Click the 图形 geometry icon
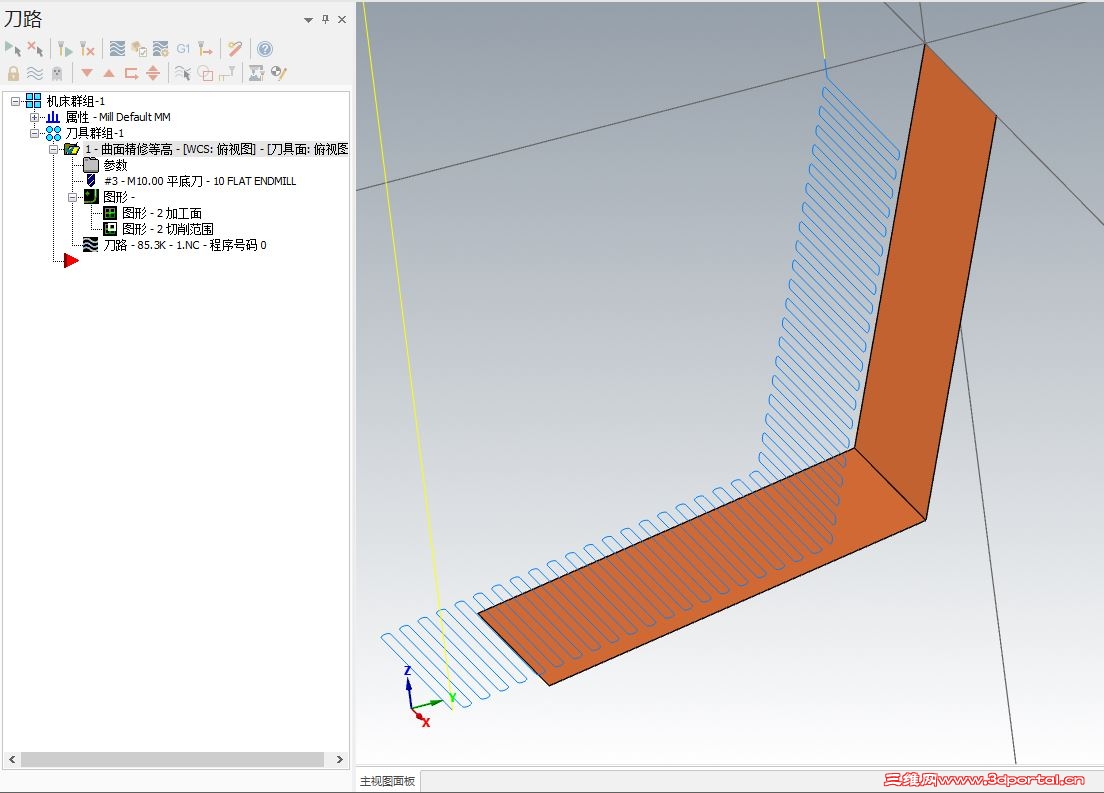Viewport: 1104px width, 793px height. 92,196
